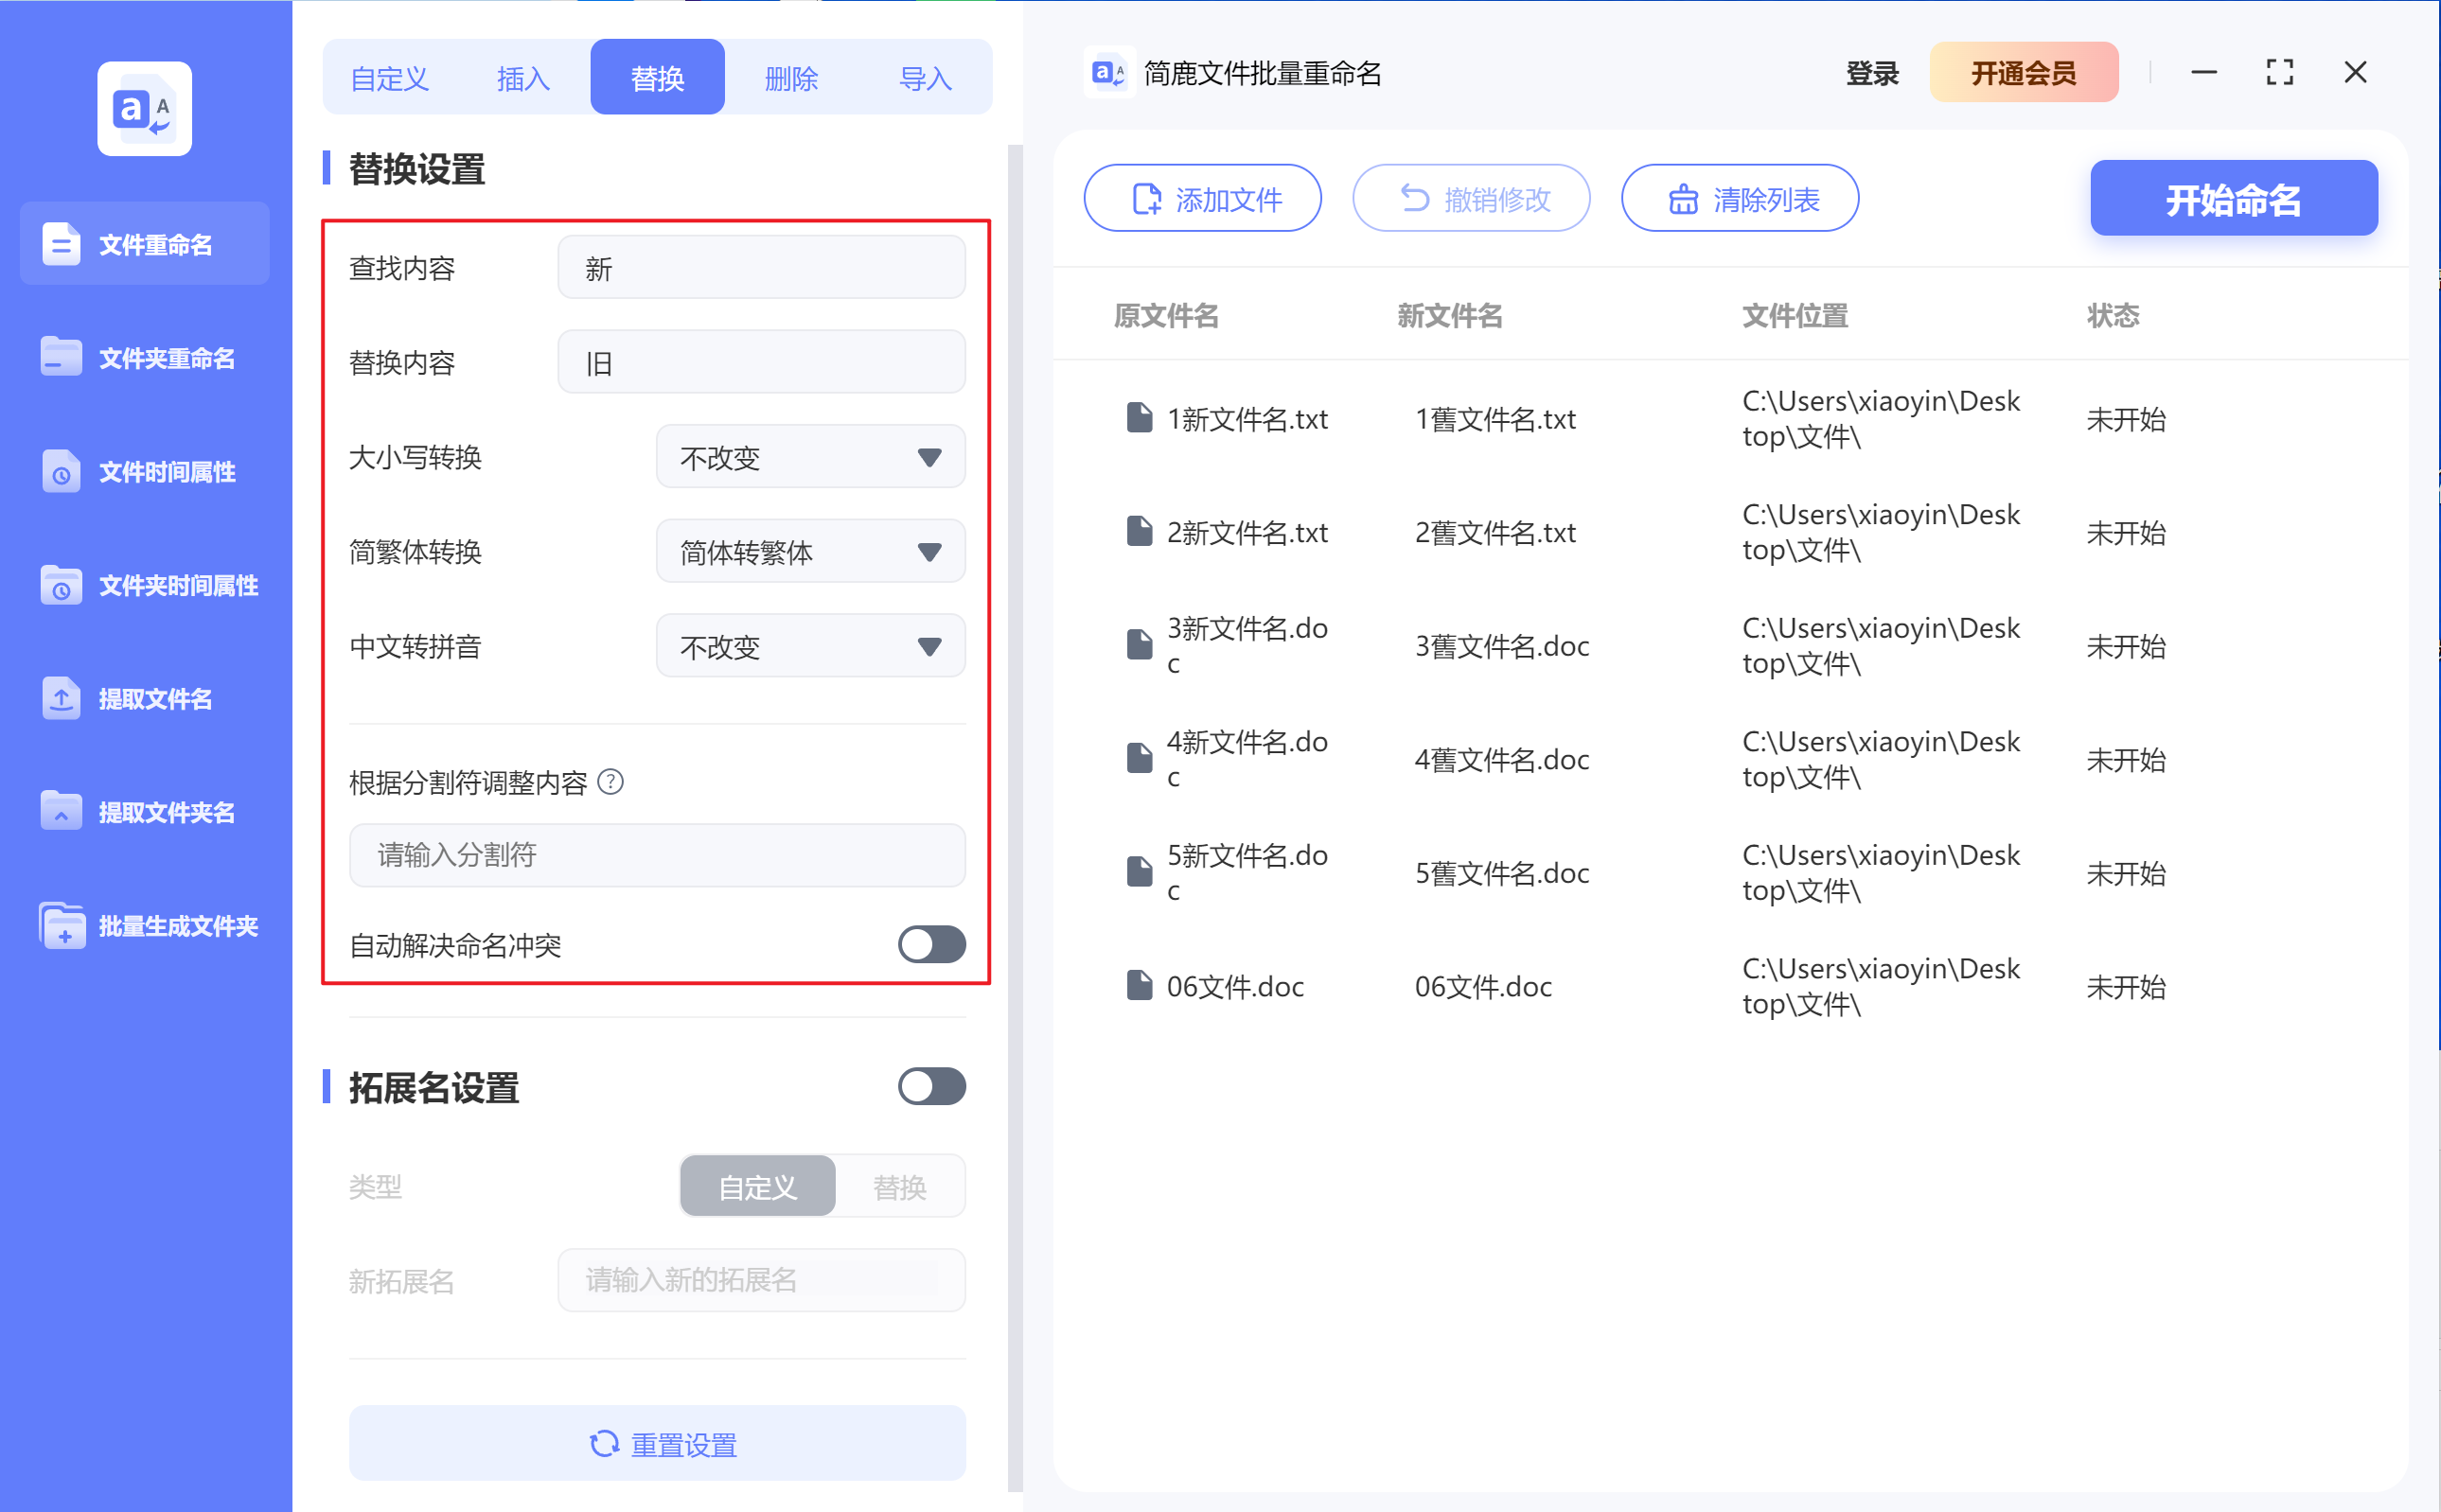Click 清除列表 to clear file list
The image size is (2441, 1512).
pyautogui.click(x=1739, y=198)
